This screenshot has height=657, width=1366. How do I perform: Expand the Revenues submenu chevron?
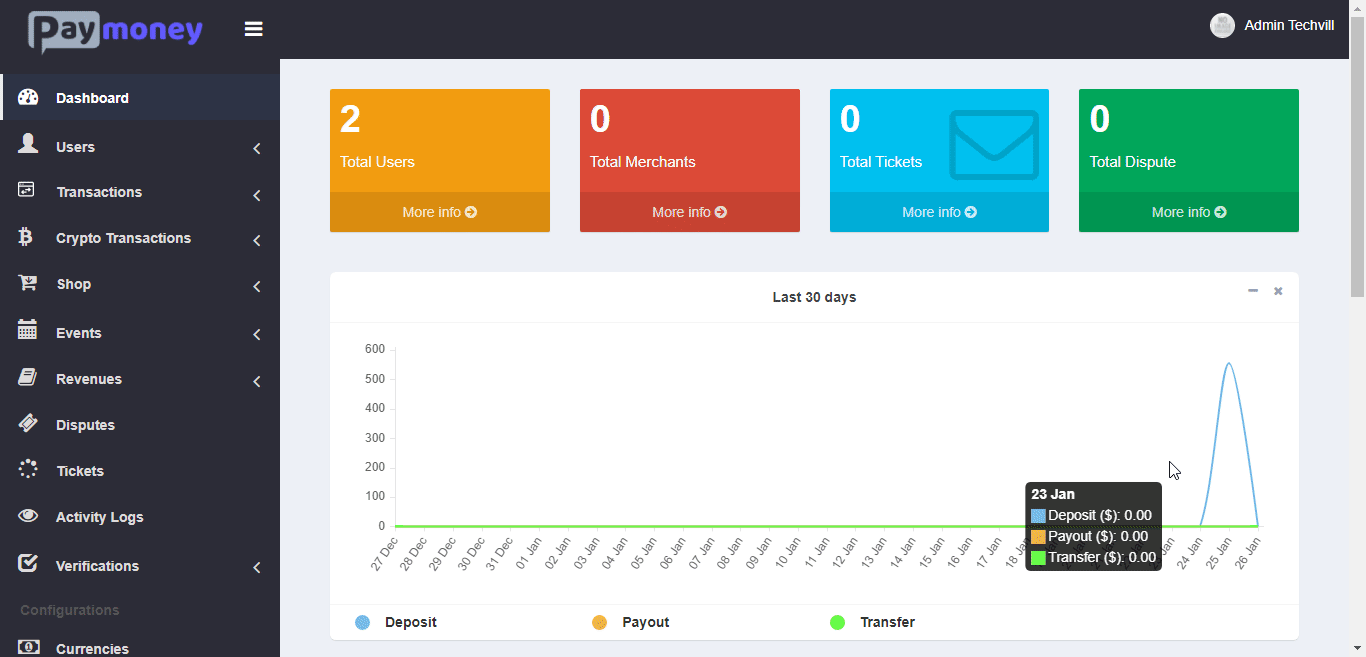coord(257,381)
